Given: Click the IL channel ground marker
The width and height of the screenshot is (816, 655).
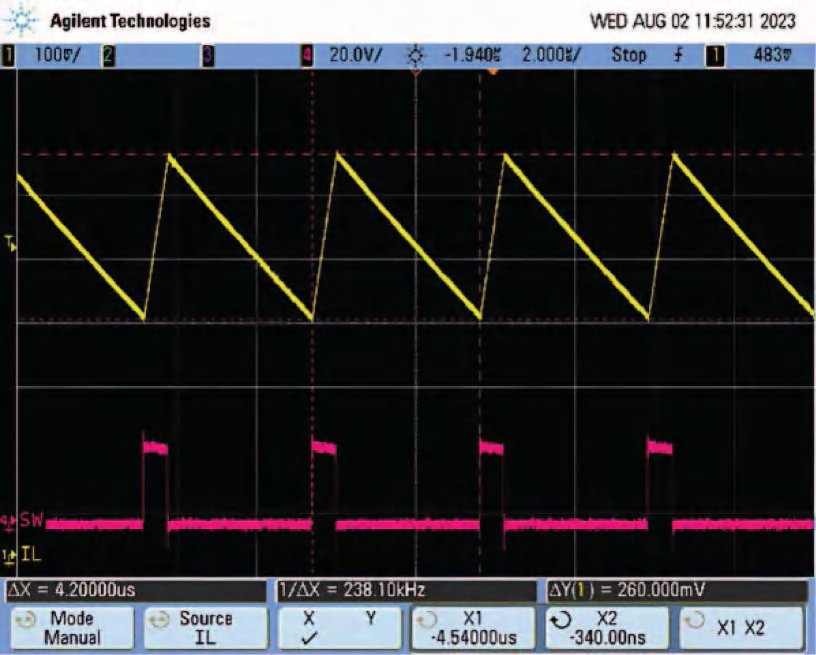Looking at the screenshot, I should click(x=9, y=556).
